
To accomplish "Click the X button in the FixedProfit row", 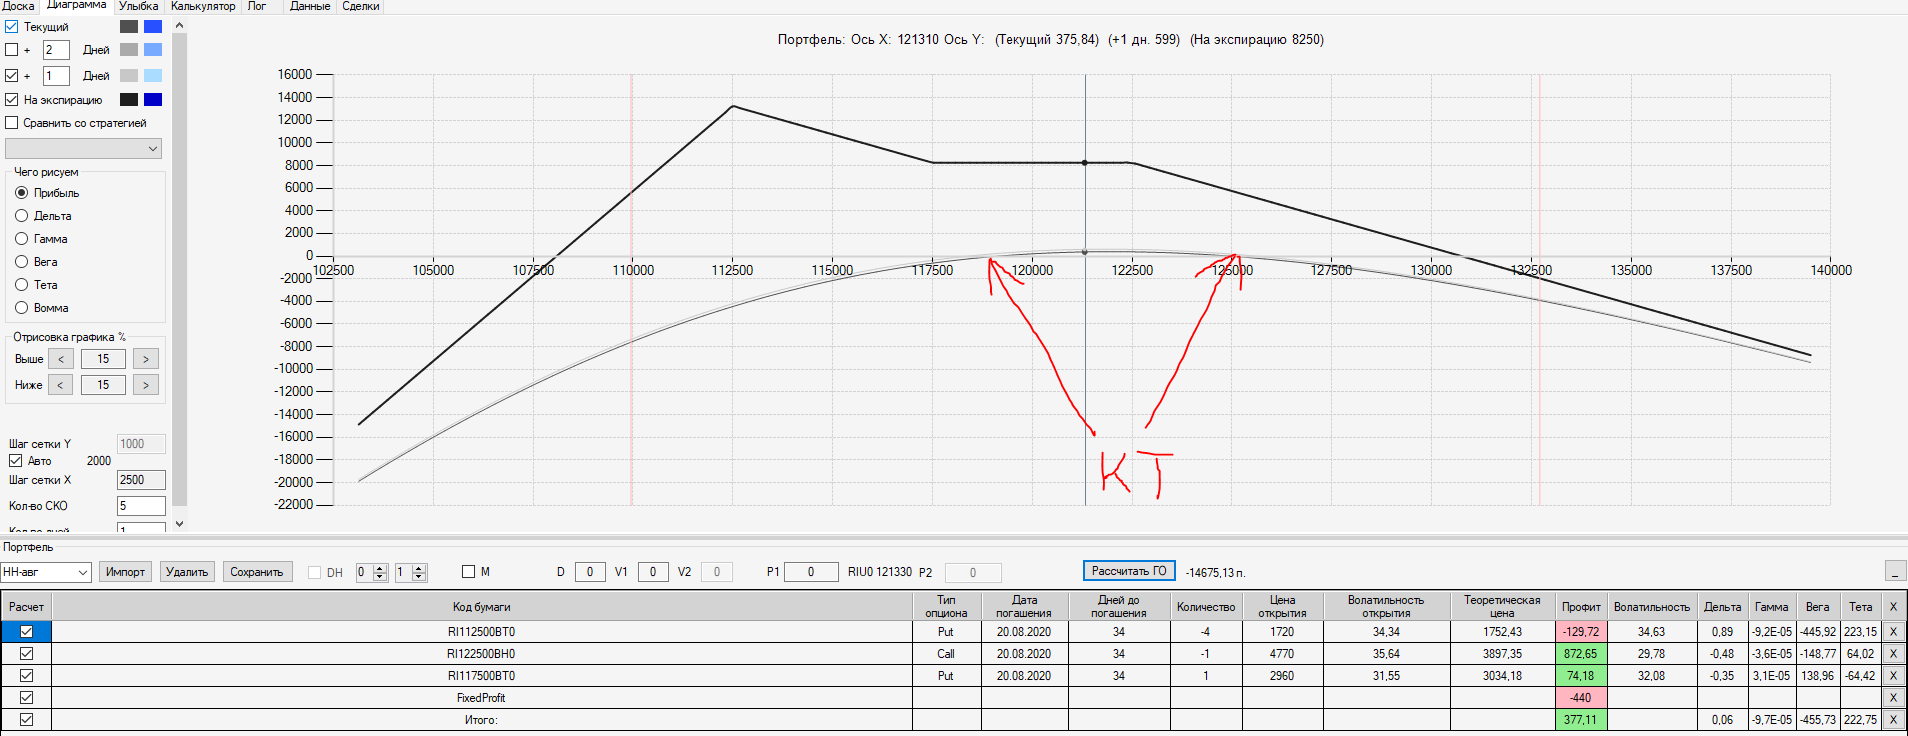I will tap(1893, 698).
